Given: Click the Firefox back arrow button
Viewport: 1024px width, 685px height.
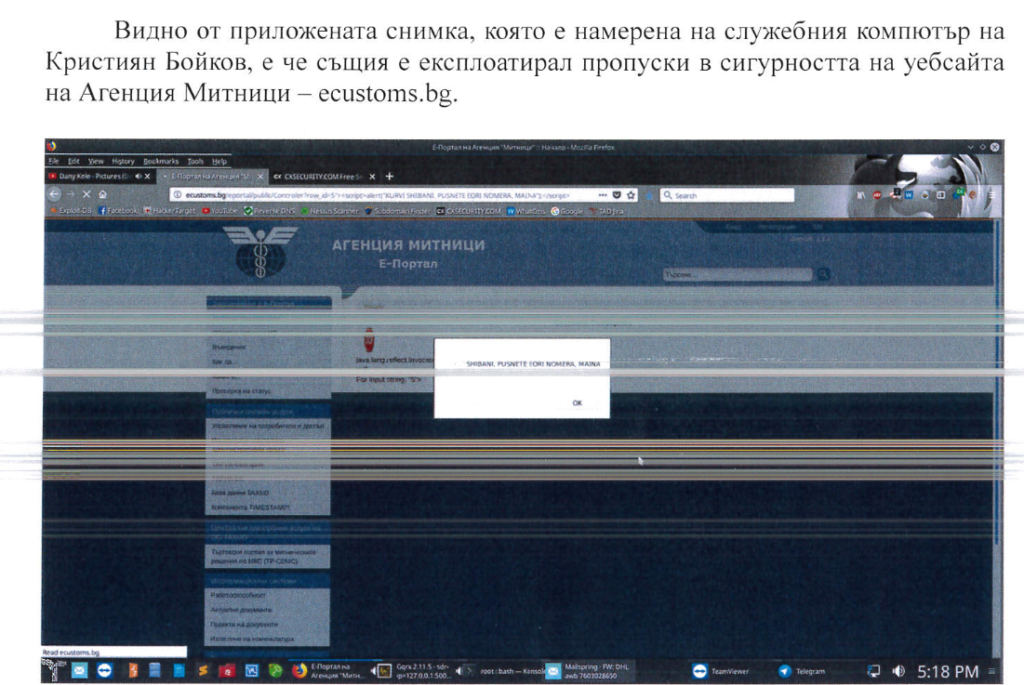Looking at the screenshot, I should coord(55,194).
